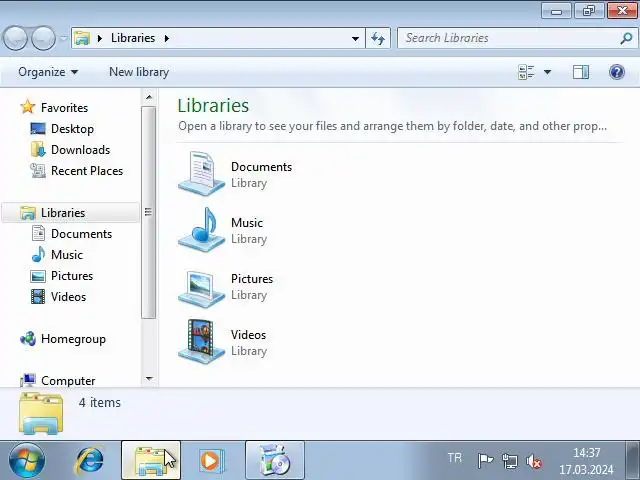Open the recent pages dropdown beside Forward
This screenshot has height=480, width=640.
click(x=64, y=38)
